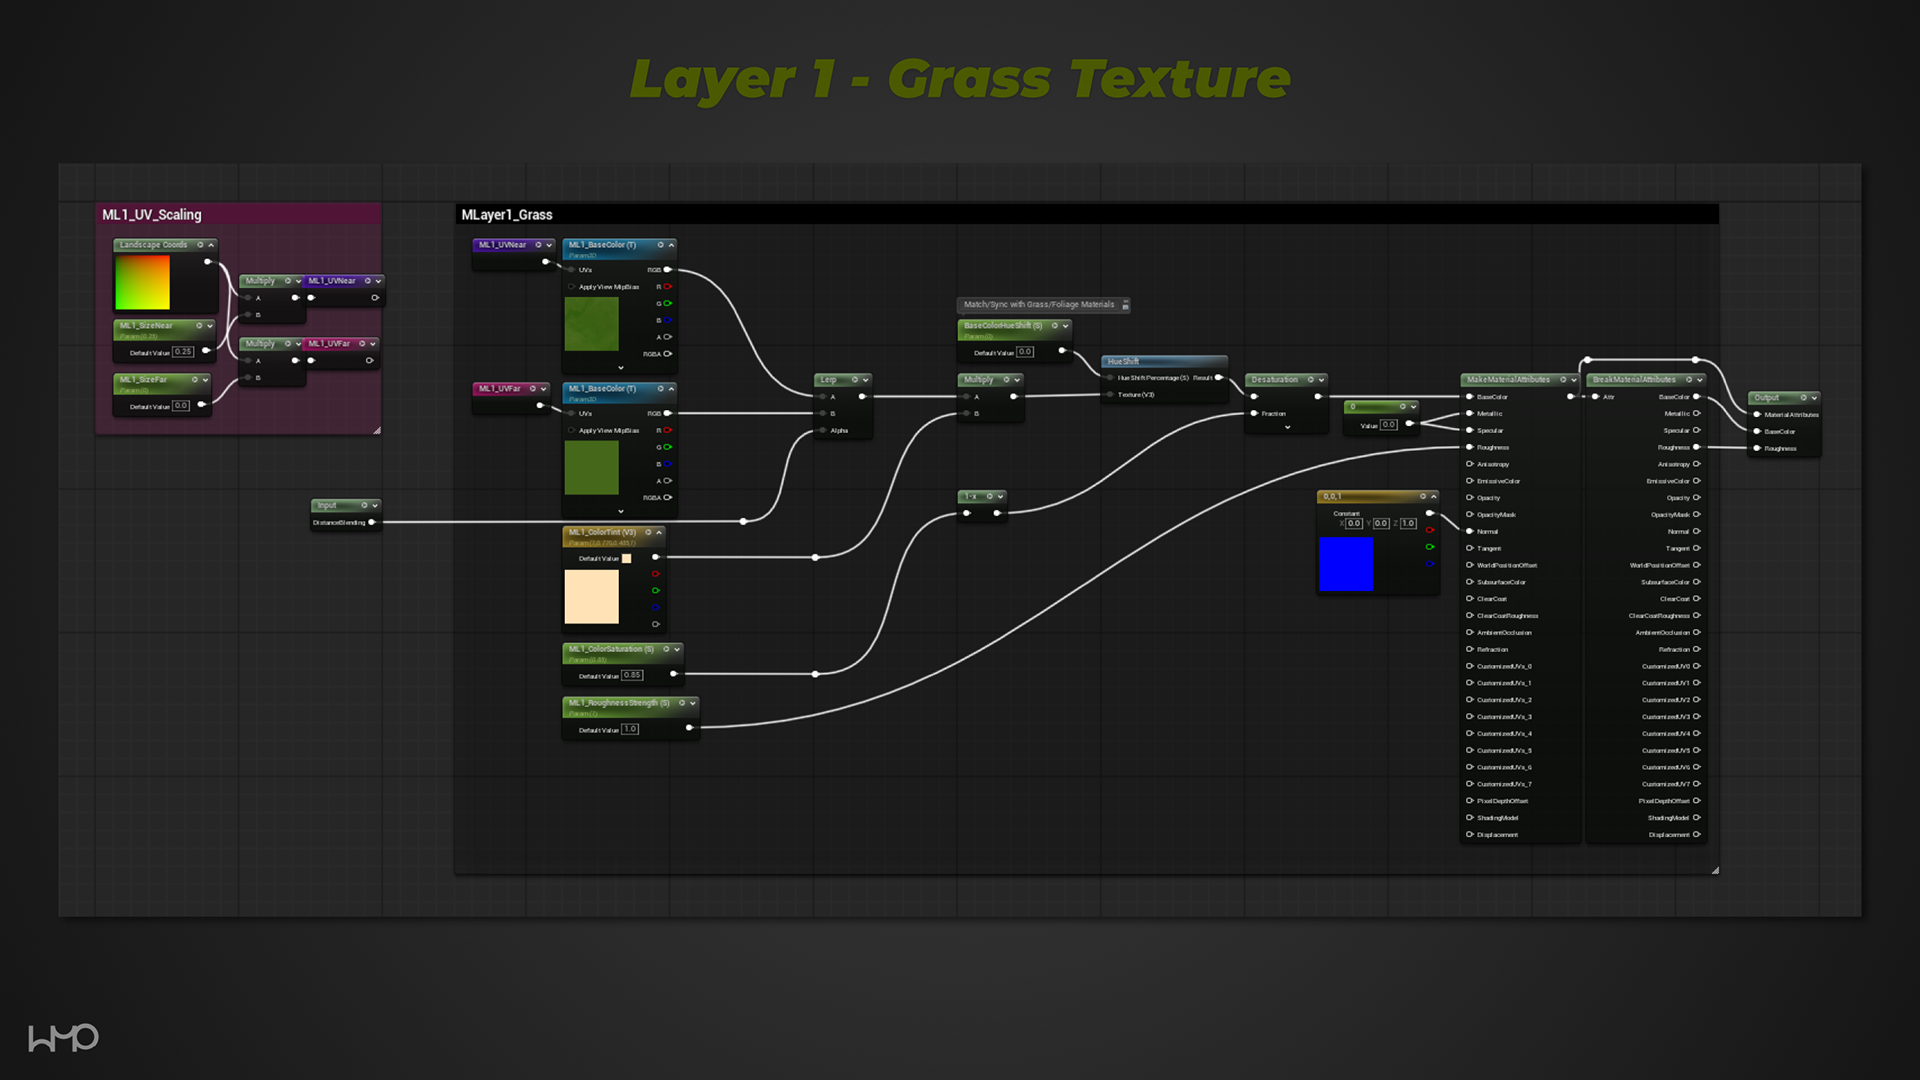Click the preview icon on Desaturation node
Viewport: 1920px width, 1080px height.
click(x=1310, y=380)
